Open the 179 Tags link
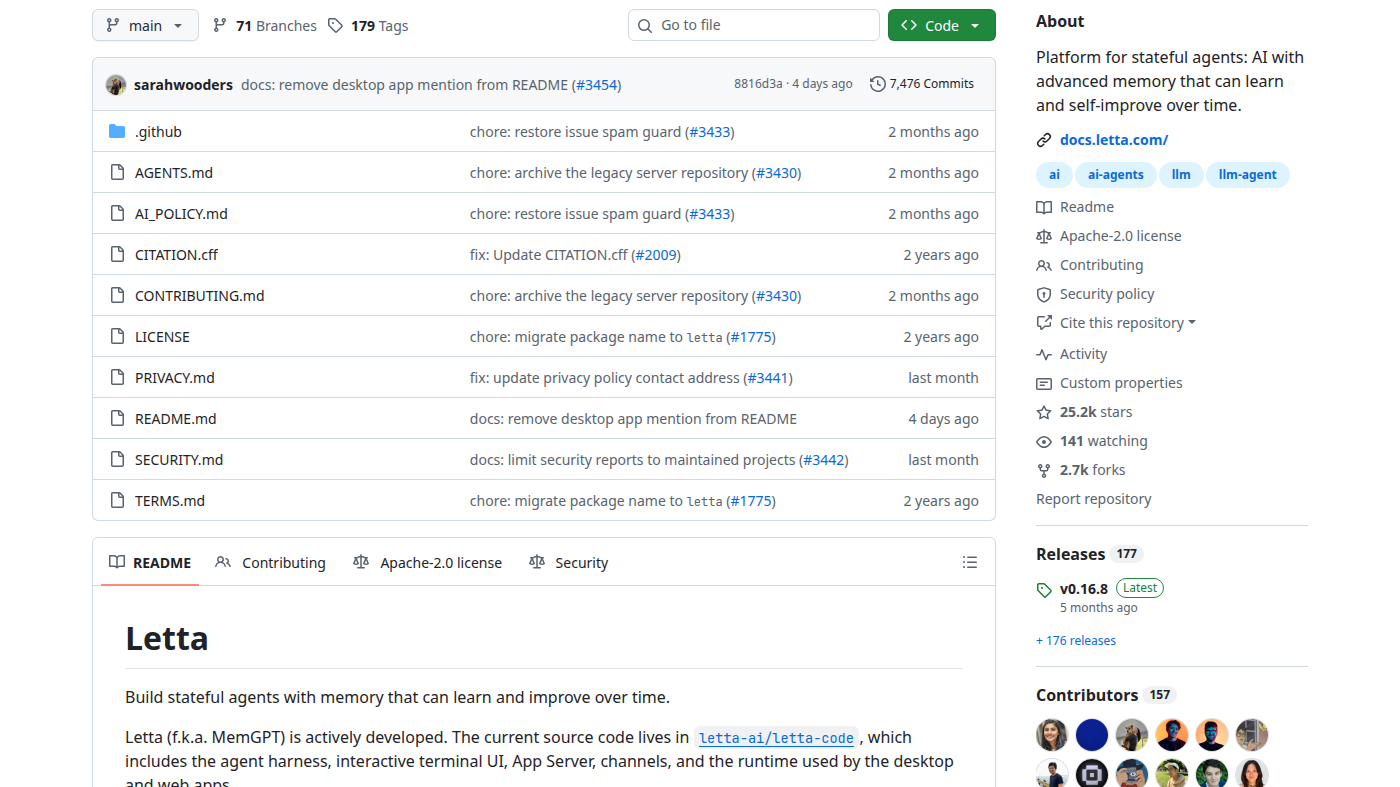The width and height of the screenshot is (1400, 787). tap(368, 26)
